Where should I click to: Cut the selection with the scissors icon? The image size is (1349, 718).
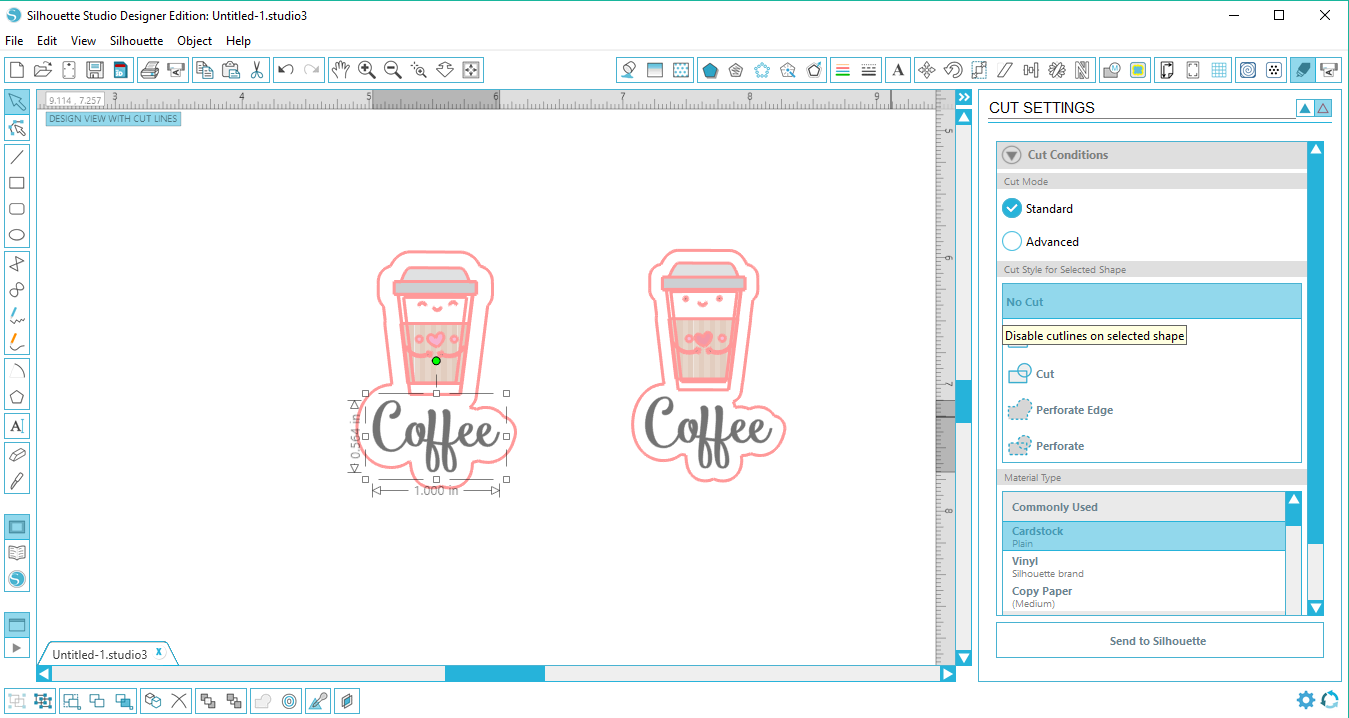(x=257, y=70)
